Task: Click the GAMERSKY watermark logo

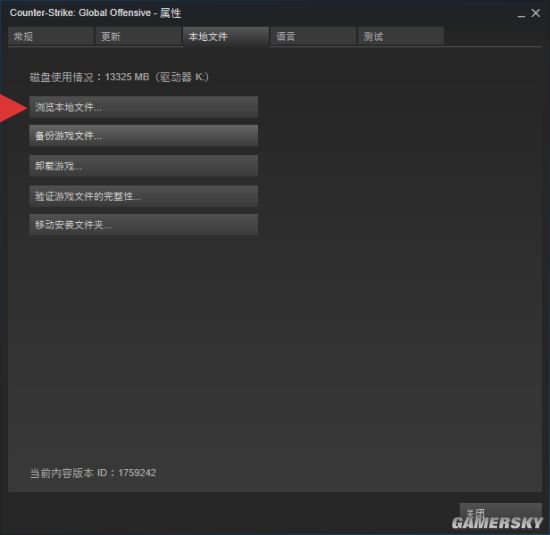Action: [x=497, y=523]
